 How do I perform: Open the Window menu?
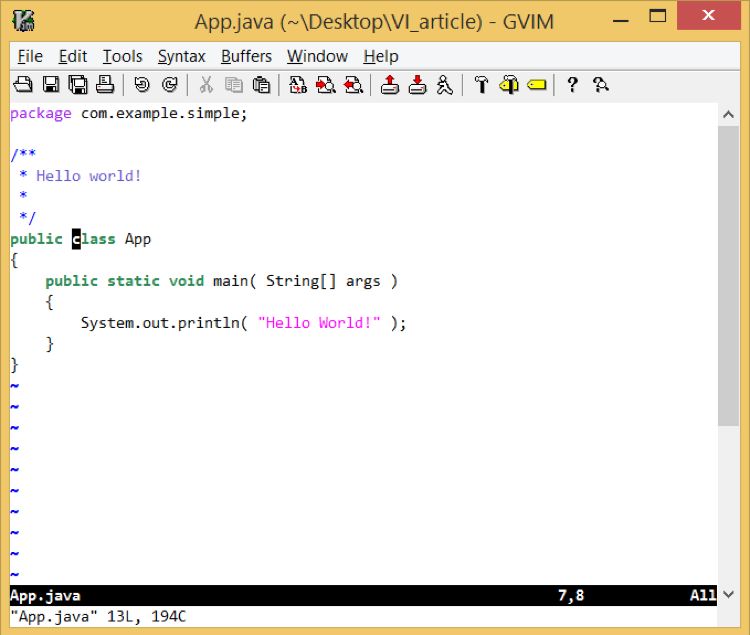317,56
